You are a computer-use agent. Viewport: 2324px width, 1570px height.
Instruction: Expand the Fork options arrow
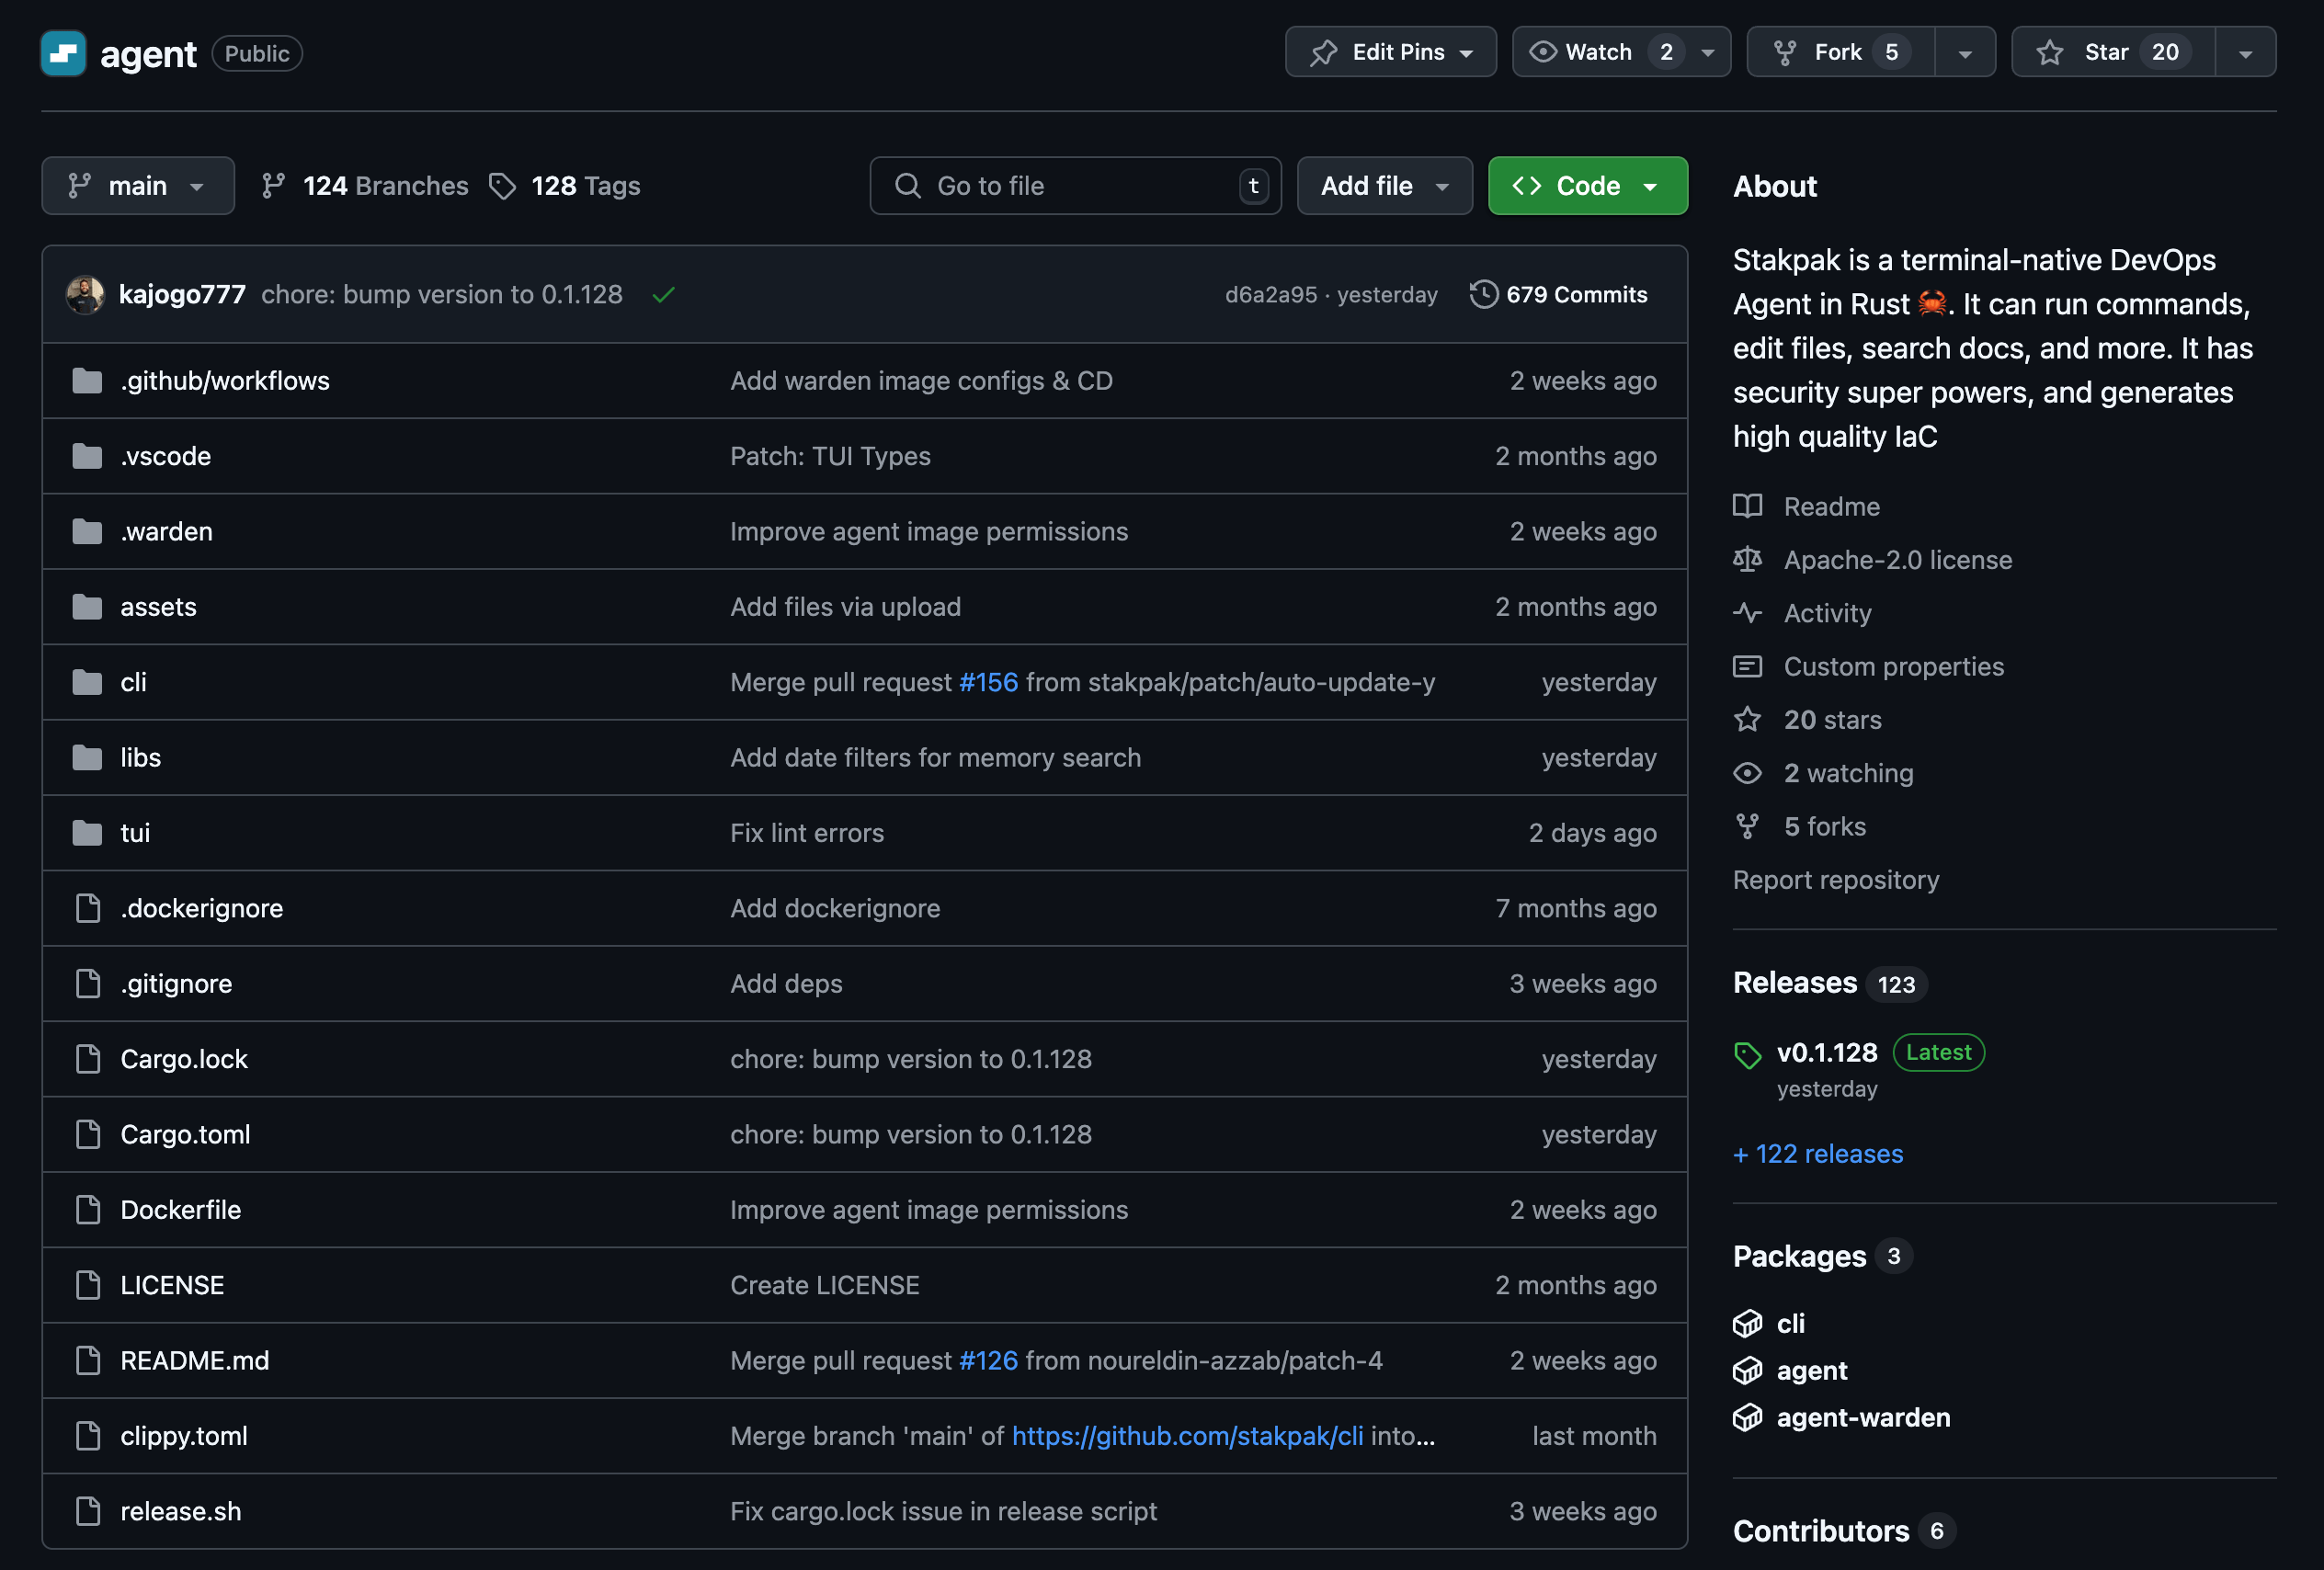point(1964,53)
